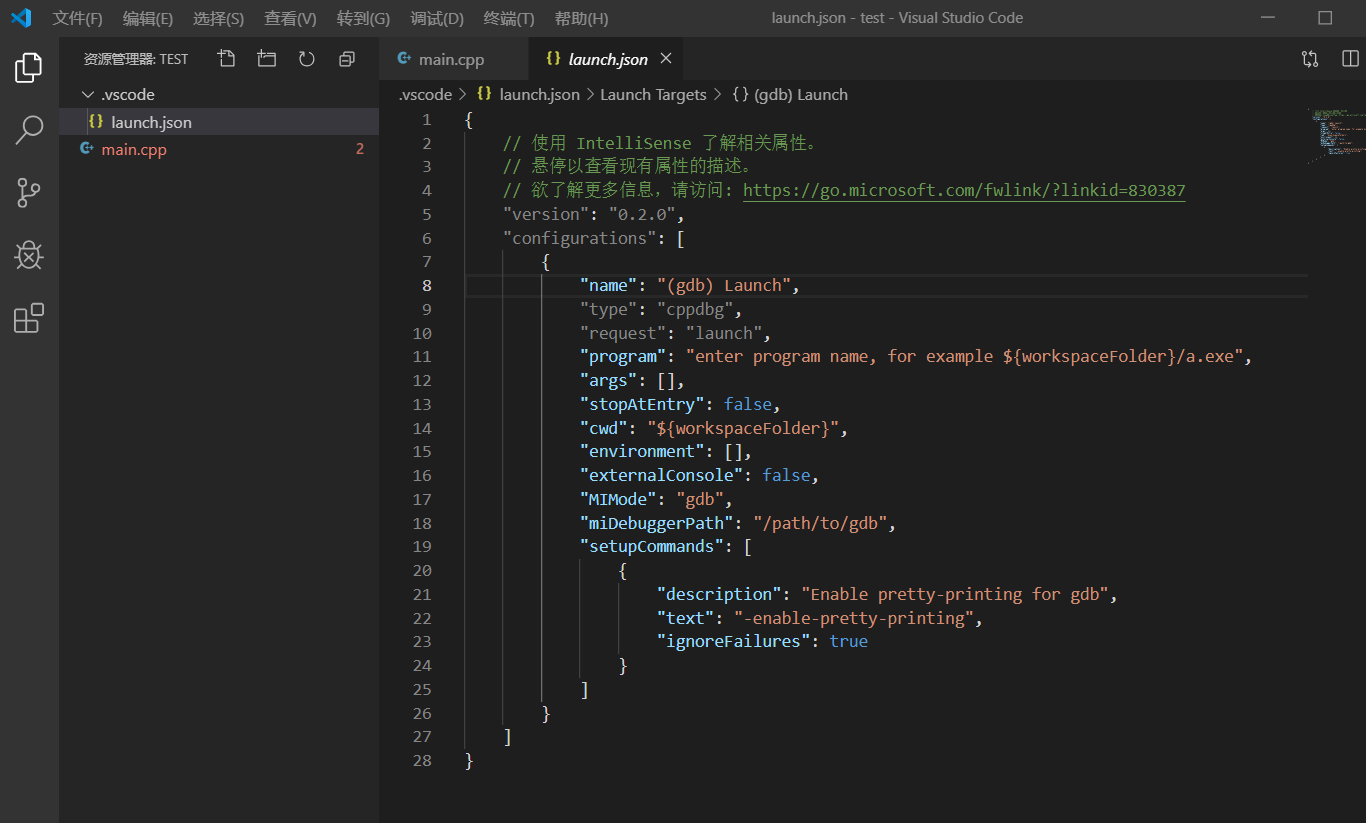Click the editor minimap preview
Screen dimensions: 1366x823
(1335, 135)
